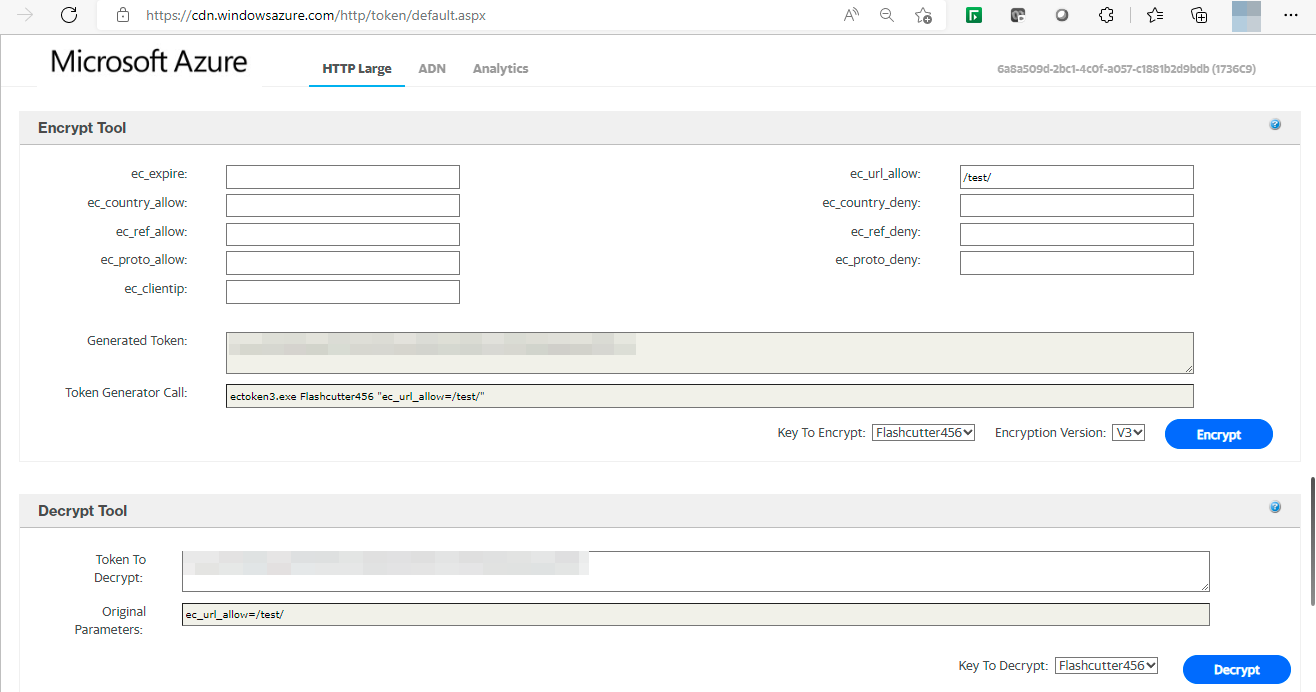The height and width of the screenshot is (692, 1316).
Task: Open the Key To Encrypt dropdown
Action: pyautogui.click(x=923, y=433)
